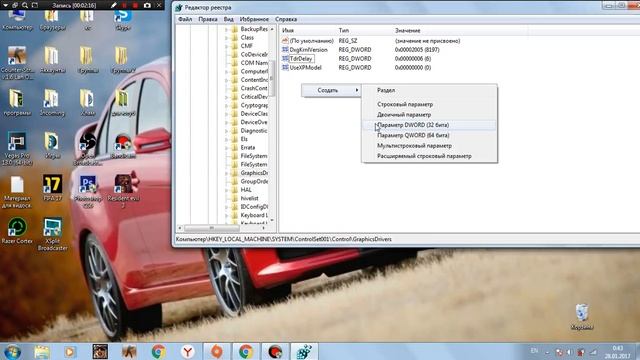Open the Razer Cortex desktop shortcut
The height and width of the screenshot is (360, 640).
(x=17, y=231)
